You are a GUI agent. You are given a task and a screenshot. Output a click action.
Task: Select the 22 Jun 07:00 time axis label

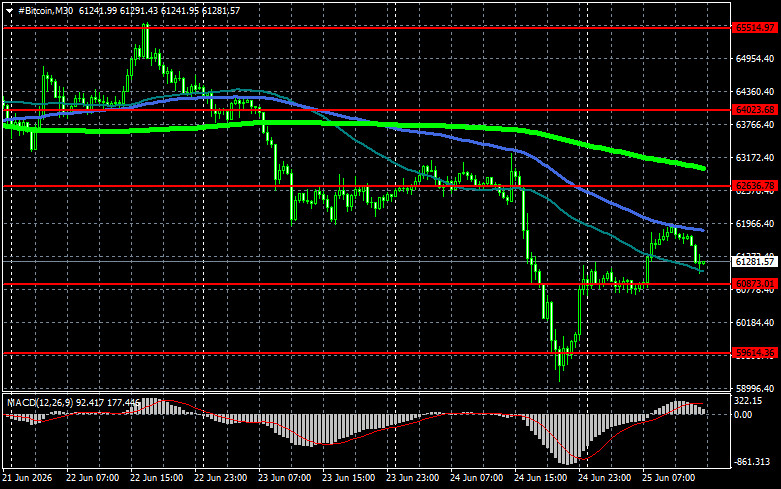point(93,478)
